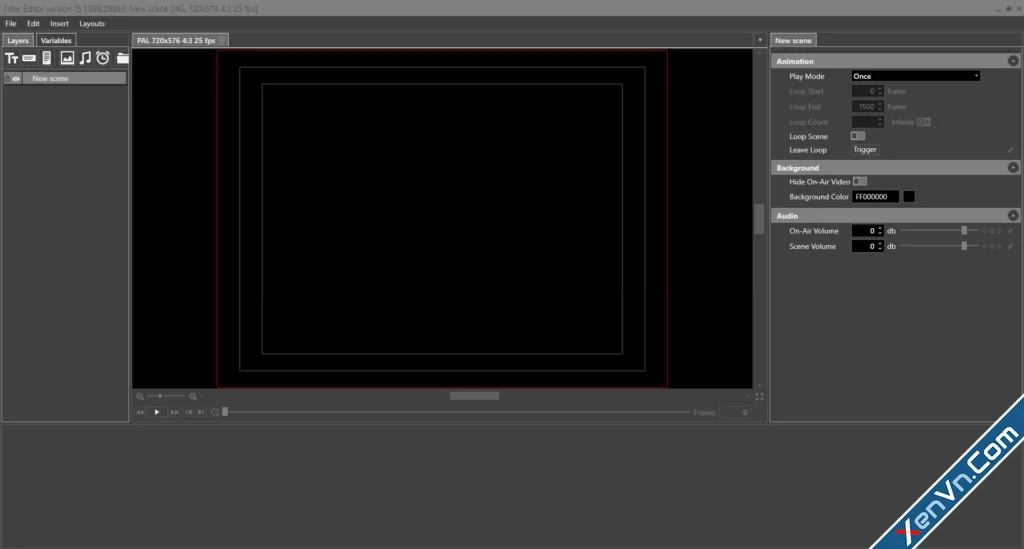Click the pencil edit icon for On-Air Volume
This screenshot has height=549, width=1024.
coord(1010,231)
